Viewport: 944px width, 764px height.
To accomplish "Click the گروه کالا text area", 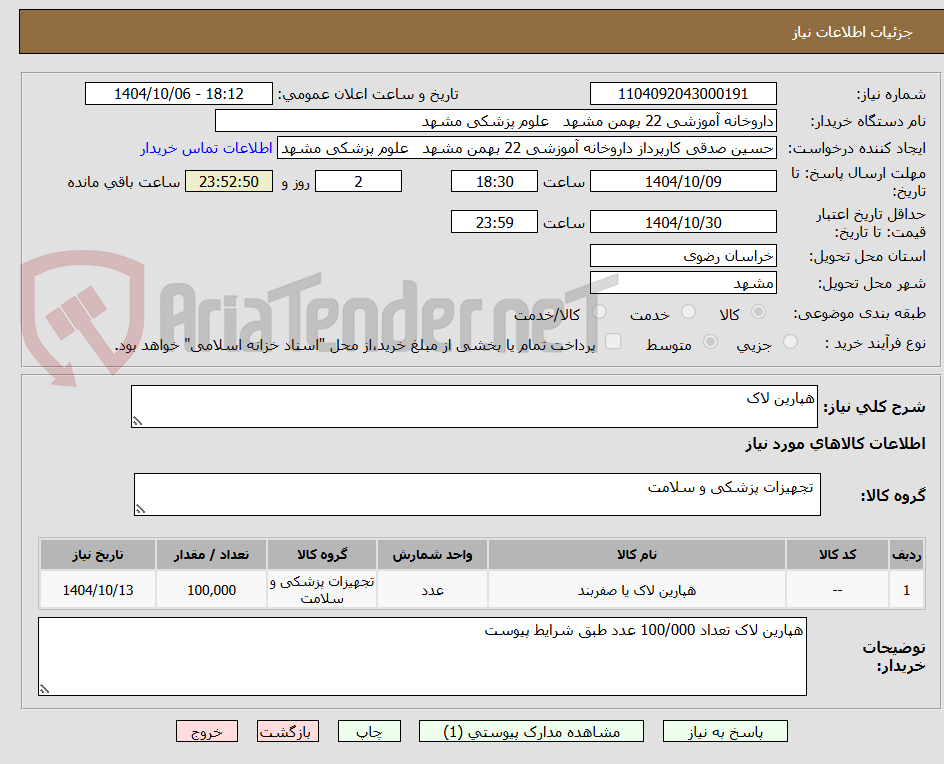I will click(476, 493).
